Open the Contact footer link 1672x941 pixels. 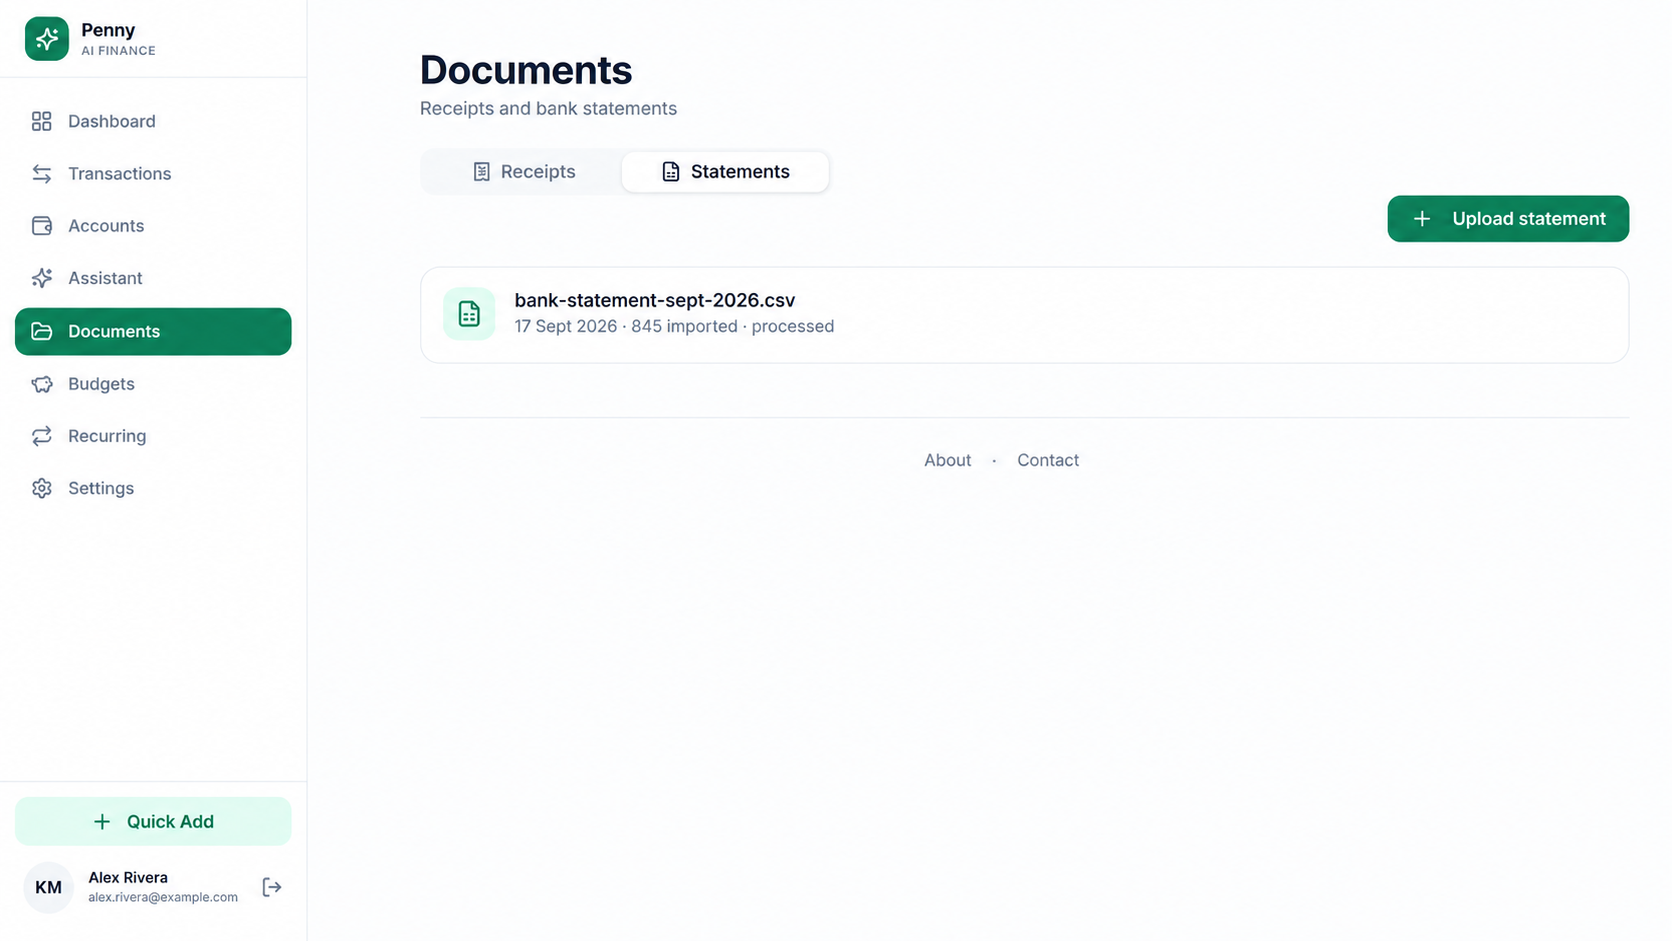pos(1048,460)
